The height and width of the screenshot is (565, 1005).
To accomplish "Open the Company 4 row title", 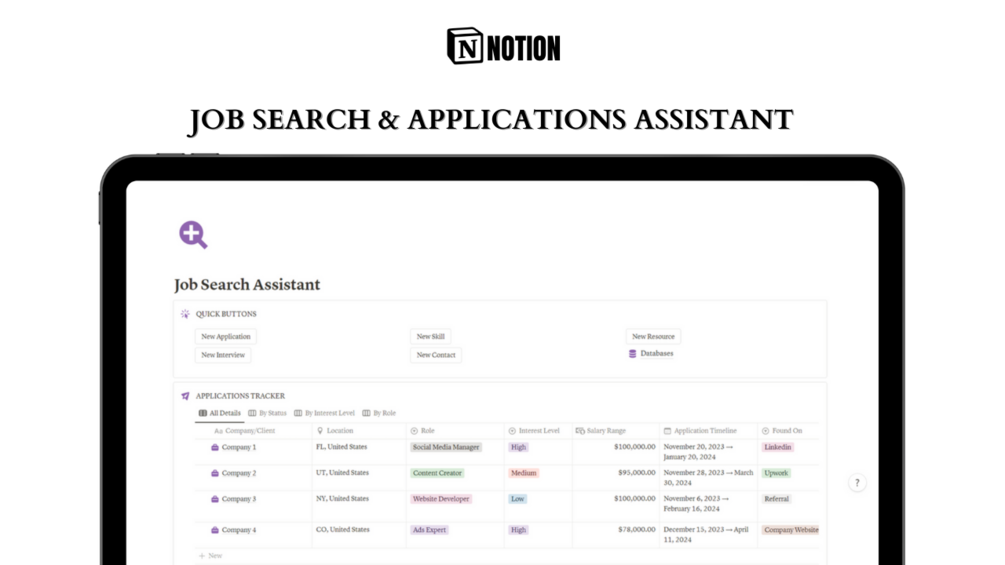I will coord(238,530).
